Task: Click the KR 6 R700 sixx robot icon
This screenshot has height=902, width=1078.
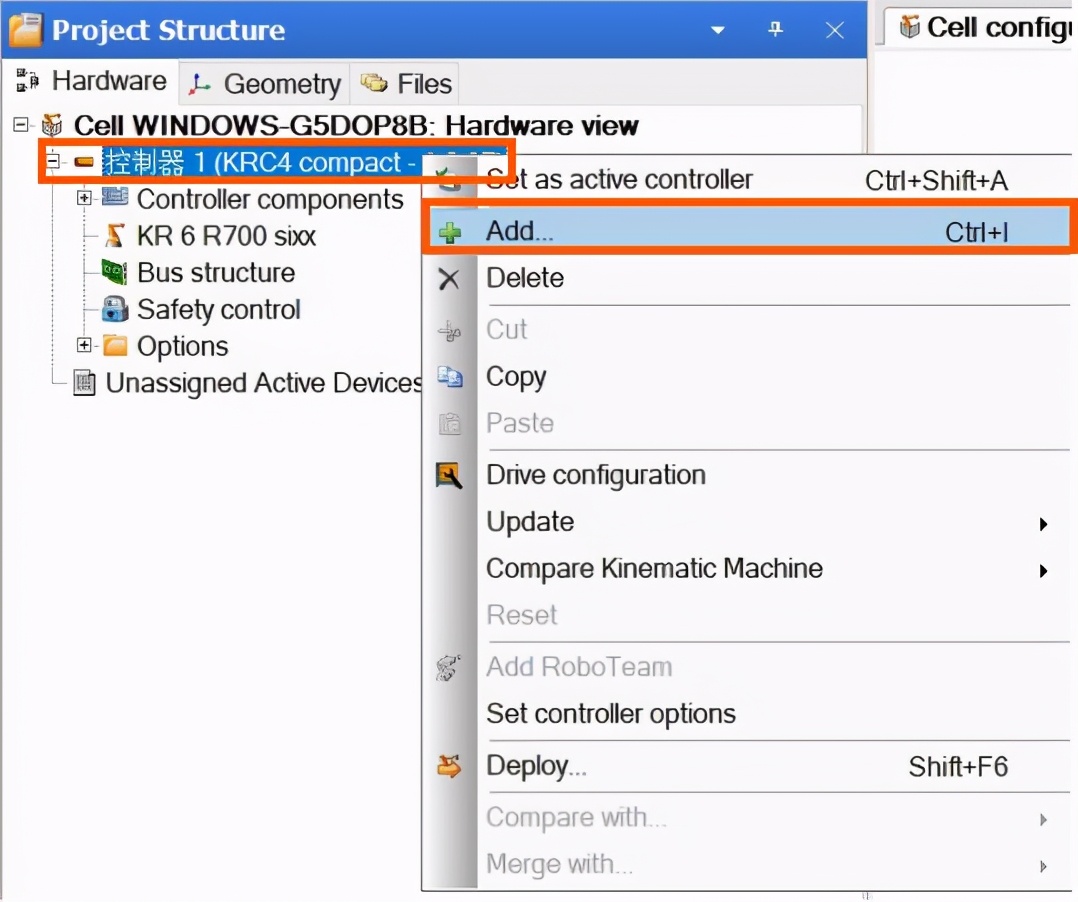Action: (x=116, y=236)
